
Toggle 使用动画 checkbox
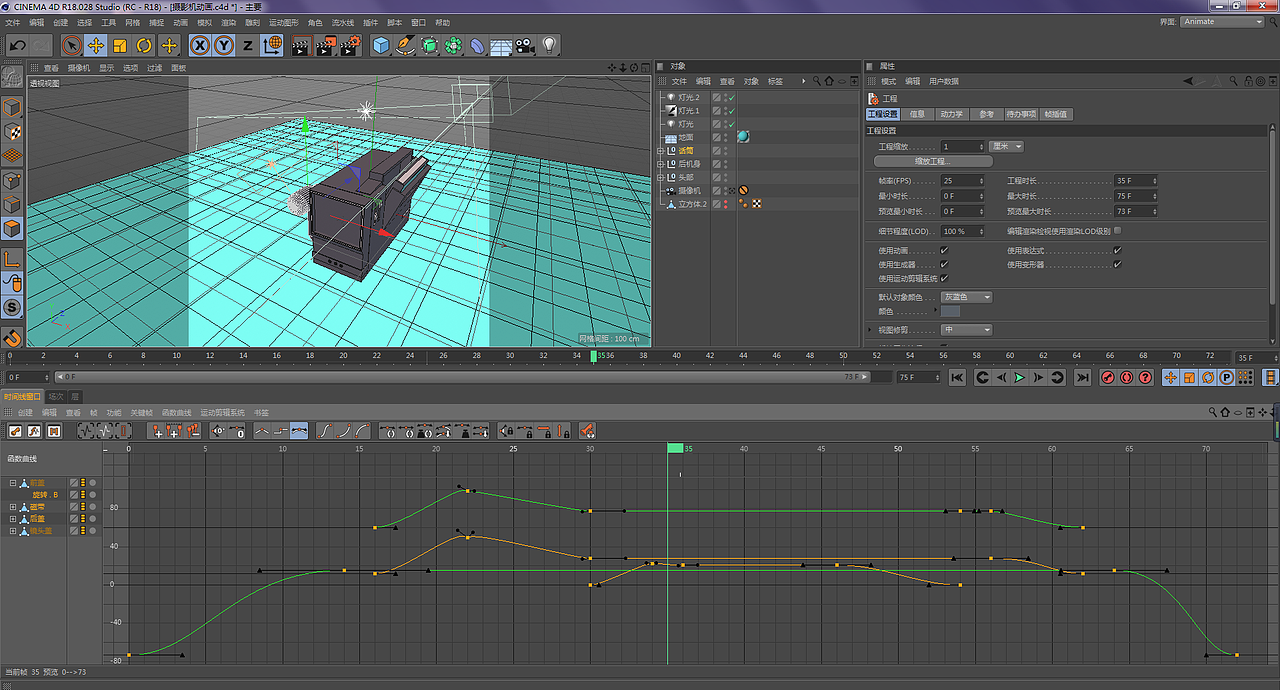click(944, 250)
